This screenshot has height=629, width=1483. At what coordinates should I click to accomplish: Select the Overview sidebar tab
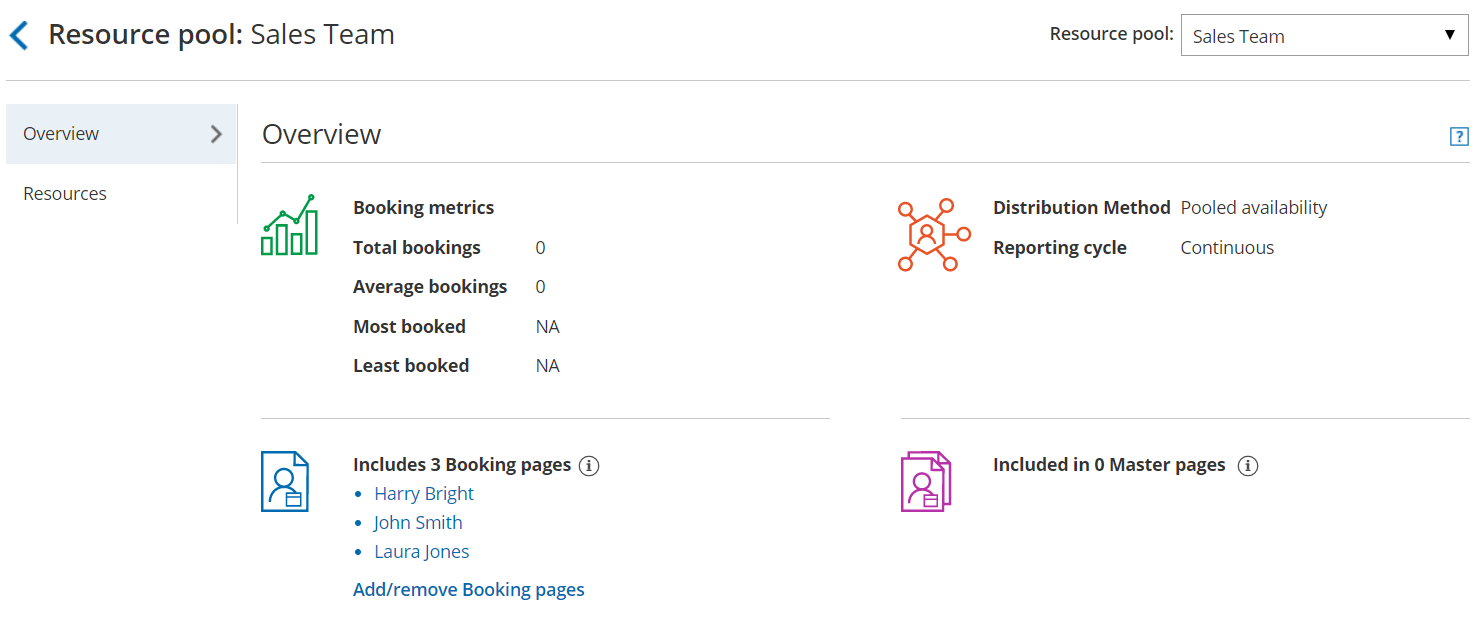coord(62,134)
